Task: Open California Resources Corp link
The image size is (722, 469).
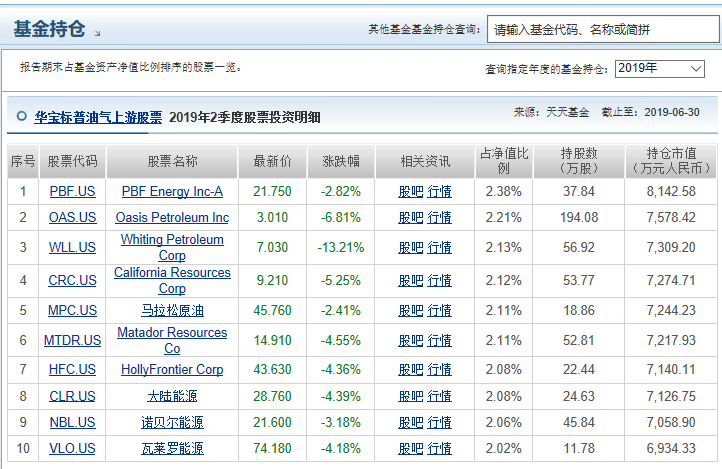Action: pos(172,280)
